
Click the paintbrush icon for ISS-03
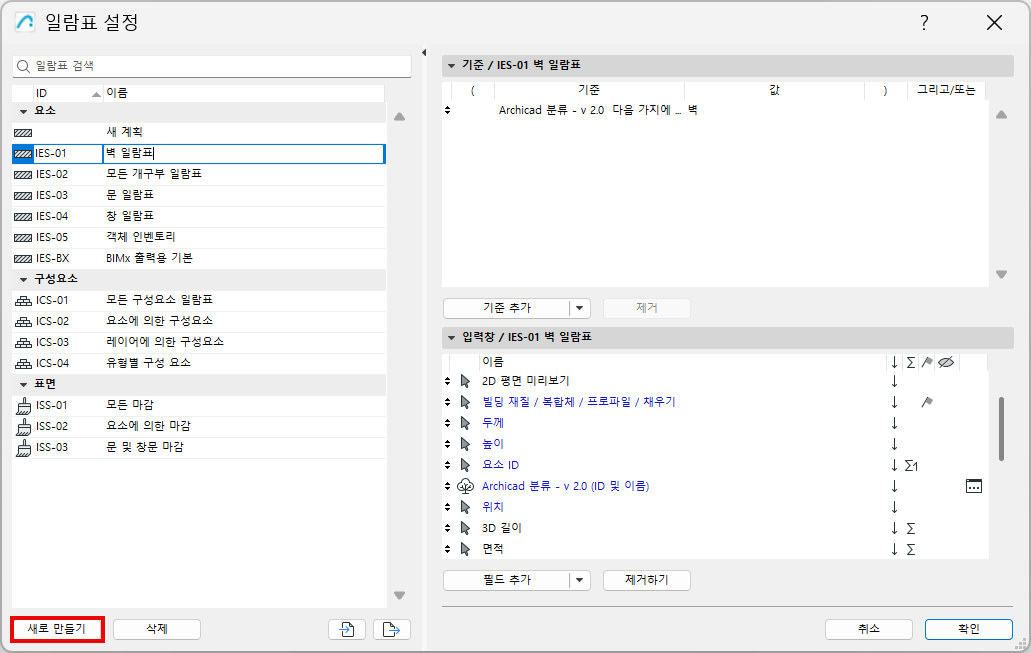click(23, 448)
